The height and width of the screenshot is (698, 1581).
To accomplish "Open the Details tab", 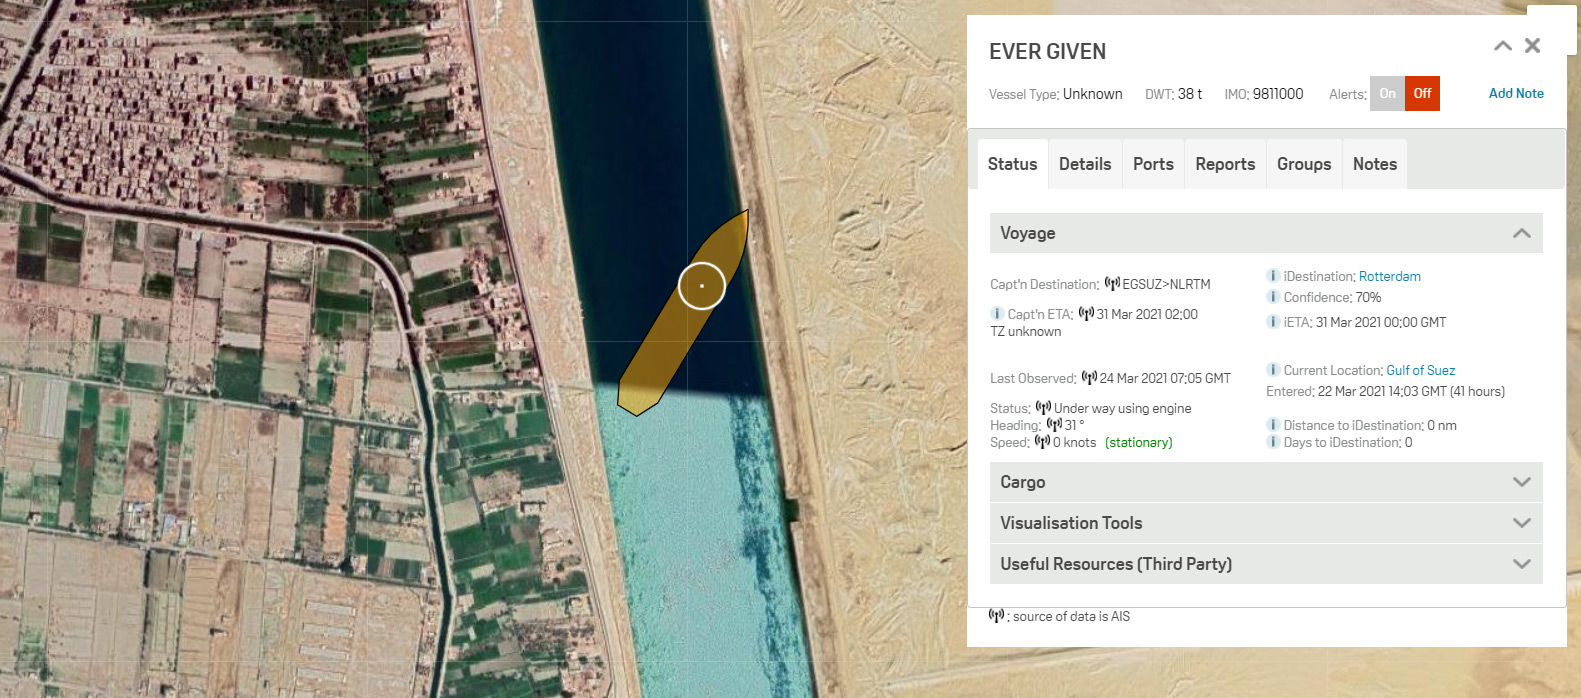I will (1085, 164).
